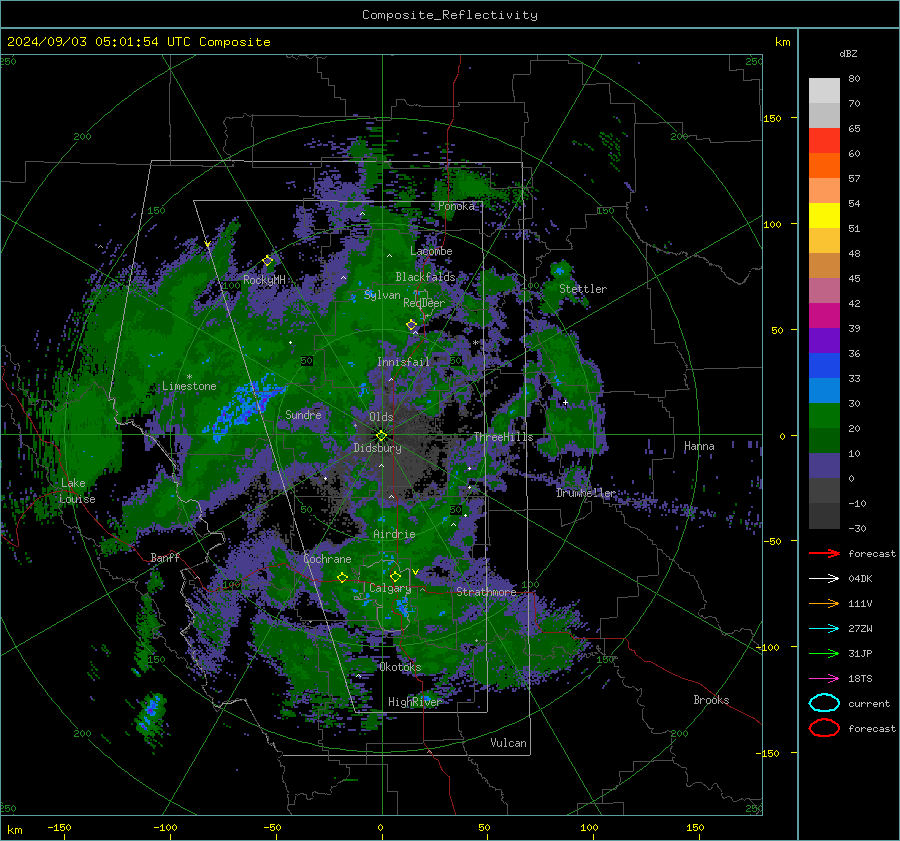Image resolution: width=900 pixels, height=841 pixels.
Task: Click the magenta 18TS arrow in legend
Action: pos(824,679)
